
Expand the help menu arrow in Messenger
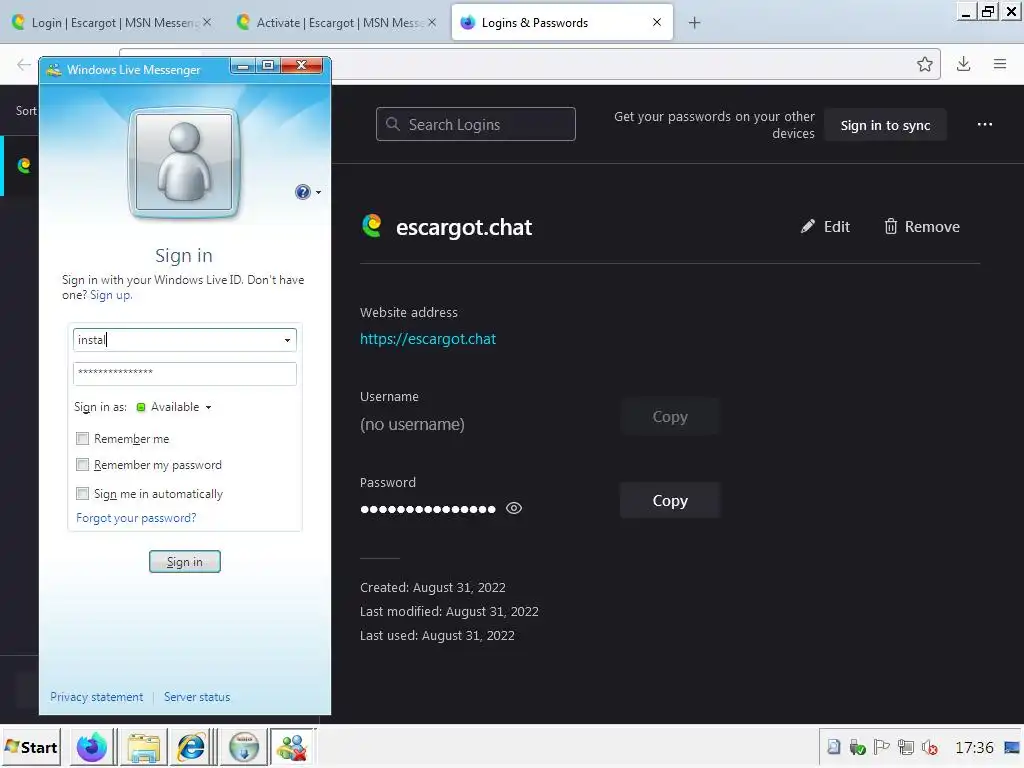319,193
